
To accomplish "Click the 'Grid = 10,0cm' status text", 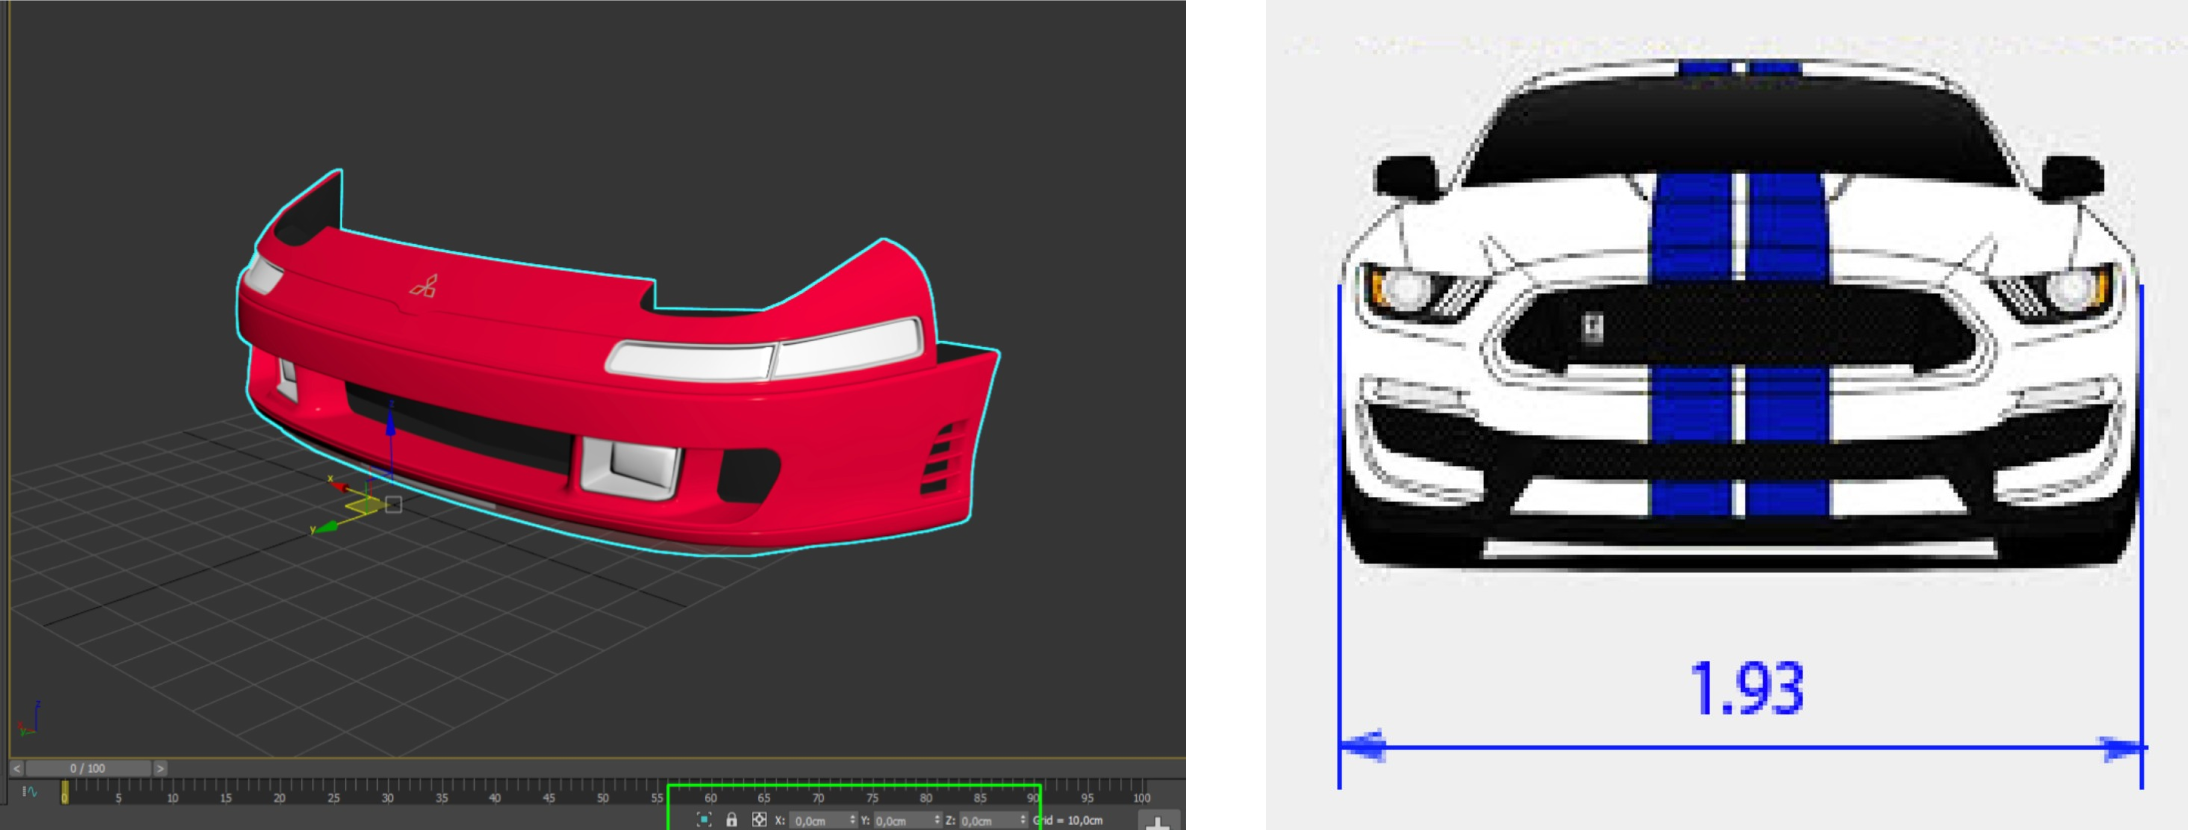I will [x=1068, y=821].
